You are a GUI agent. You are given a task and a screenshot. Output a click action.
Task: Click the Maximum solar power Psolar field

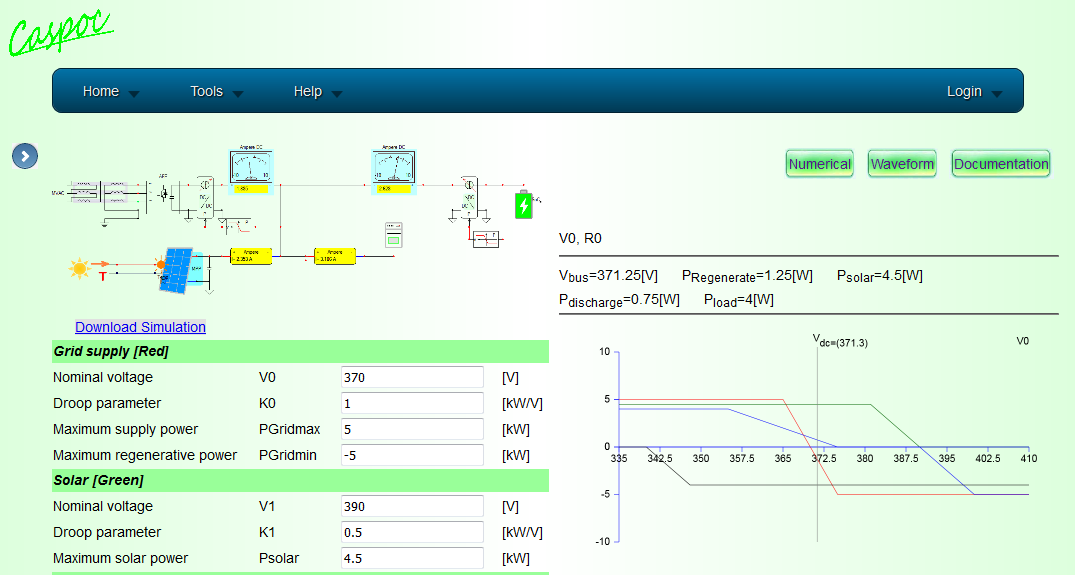[x=412, y=558]
